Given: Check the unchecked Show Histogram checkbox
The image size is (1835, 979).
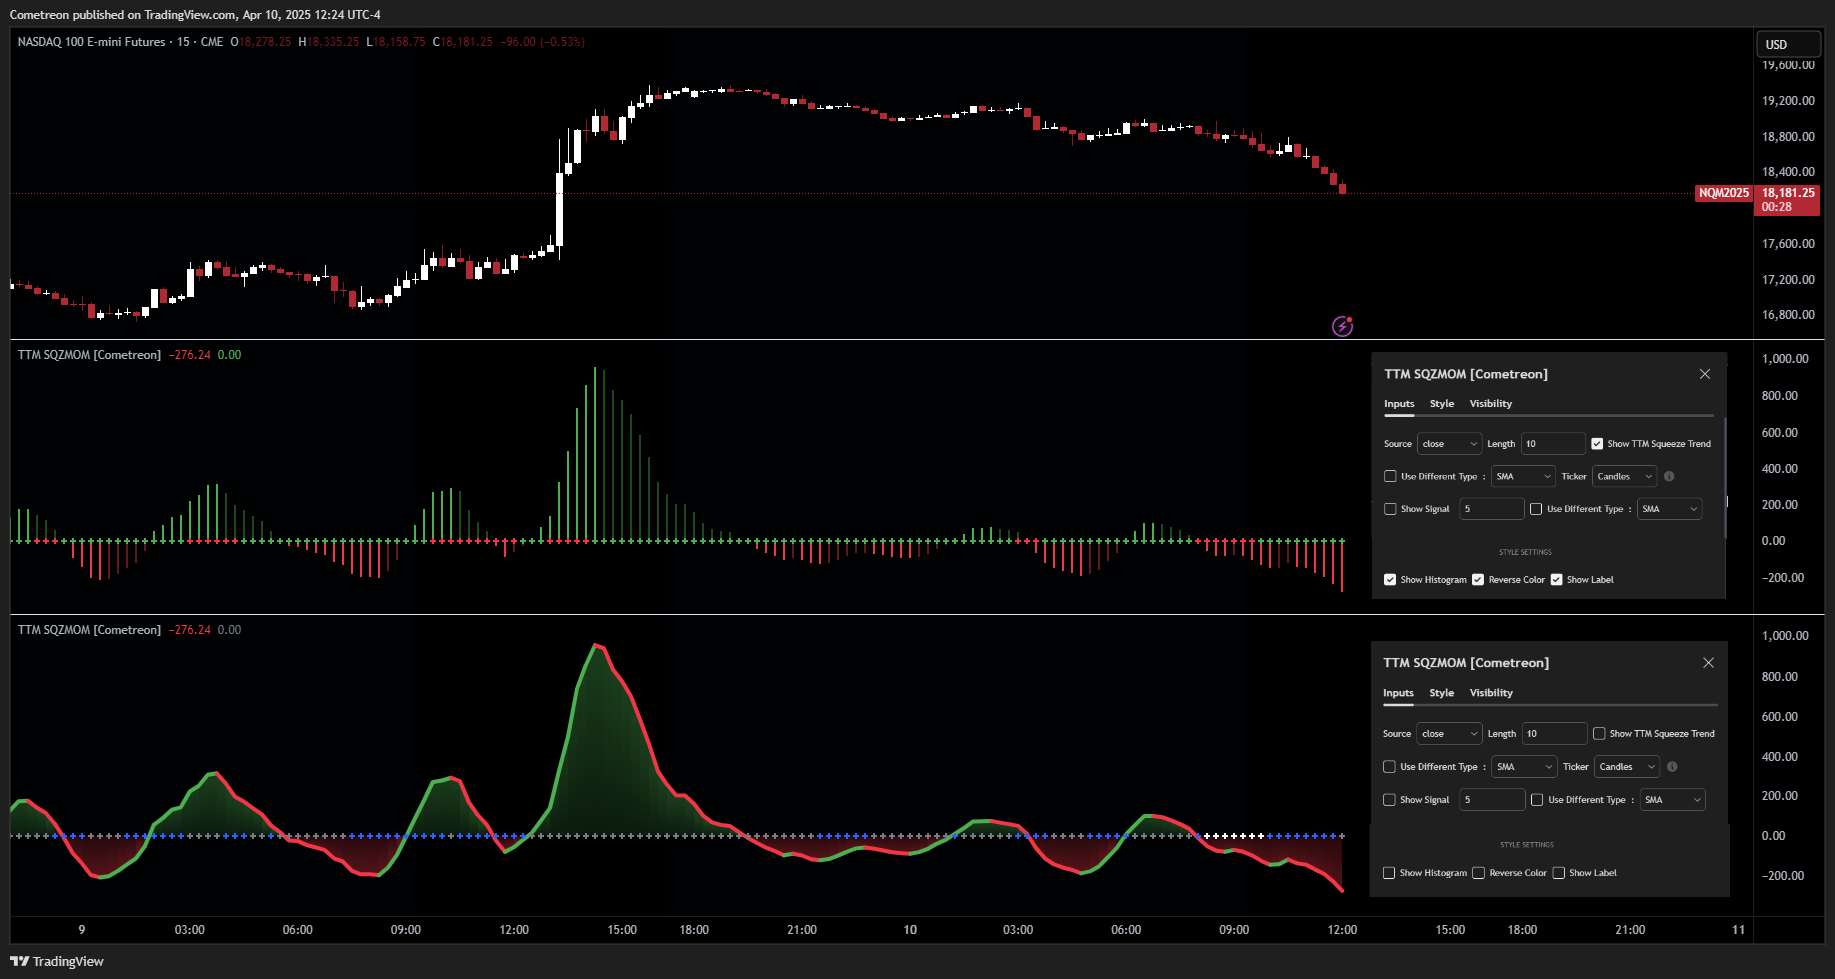Looking at the screenshot, I should (1389, 873).
